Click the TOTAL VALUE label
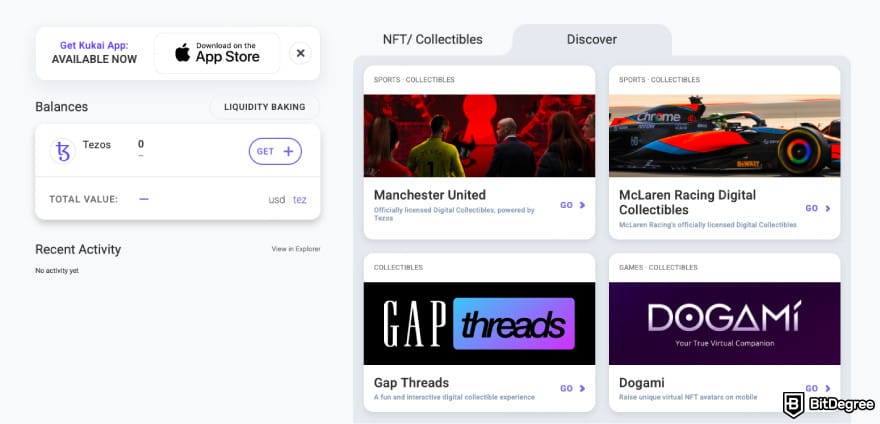 click(x=84, y=199)
